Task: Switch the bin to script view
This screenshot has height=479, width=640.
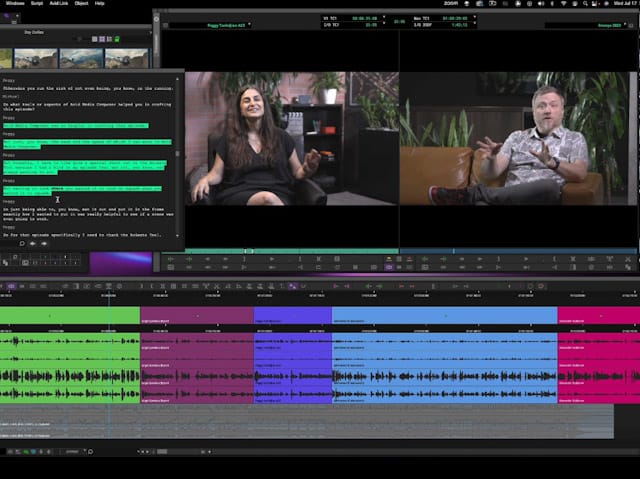Action: coord(109,39)
